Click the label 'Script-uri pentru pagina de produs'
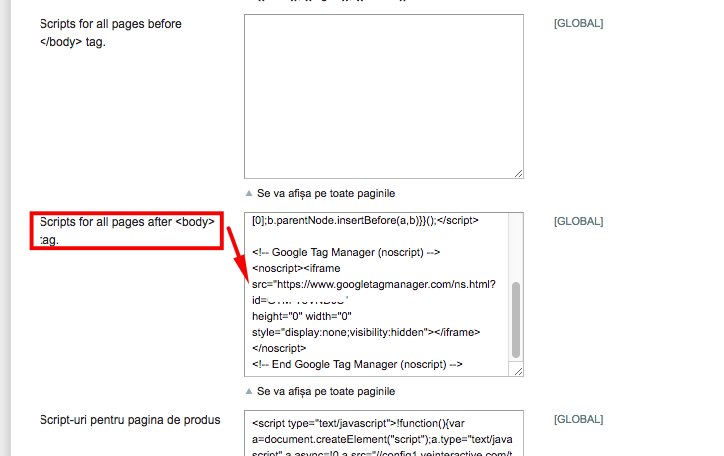The image size is (724, 456). coord(130,420)
